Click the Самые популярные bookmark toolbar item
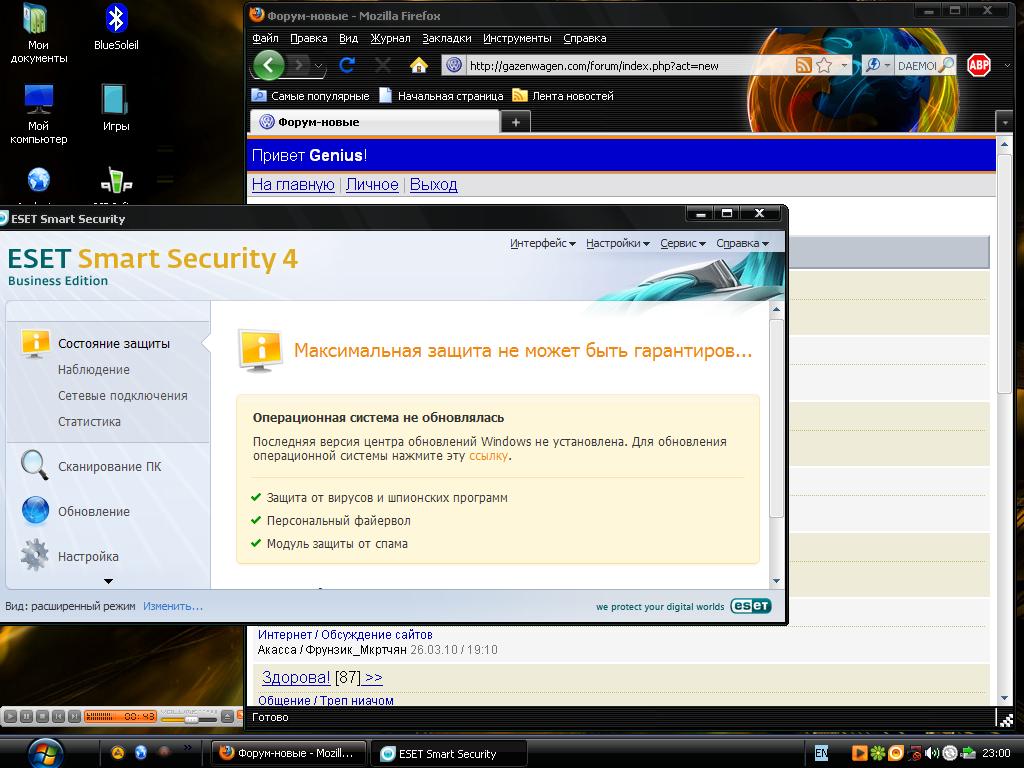Viewport: 1024px width, 768px height. click(311, 96)
